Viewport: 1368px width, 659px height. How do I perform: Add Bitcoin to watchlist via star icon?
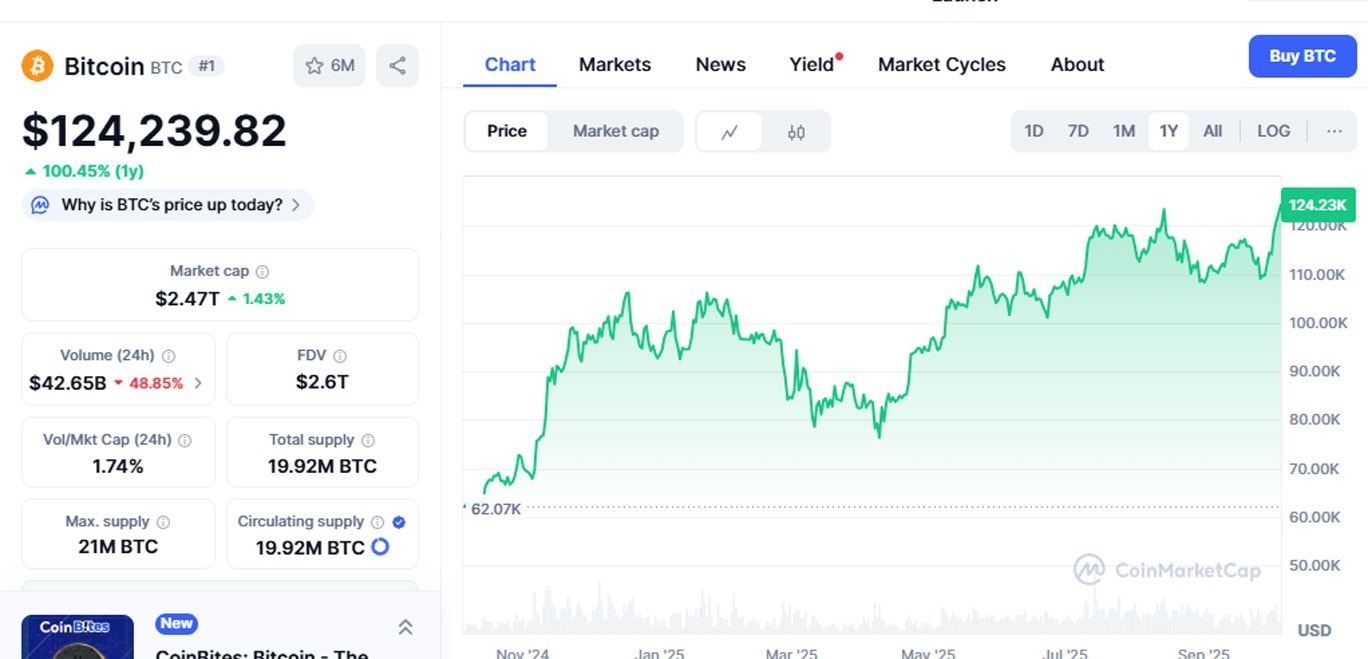click(x=318, y=64)
